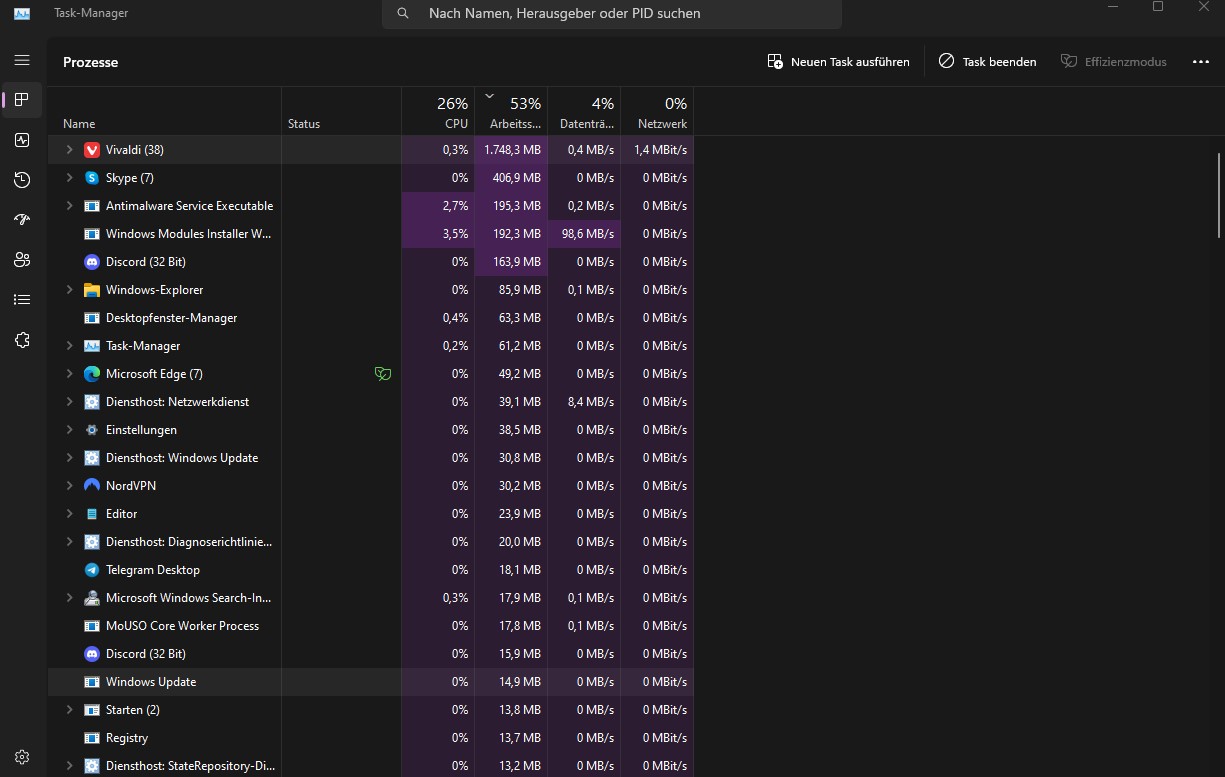Screen dimensions: 1225x777
Task: Click the Task-Manager process row icon
Action: [x=92, y=346]
